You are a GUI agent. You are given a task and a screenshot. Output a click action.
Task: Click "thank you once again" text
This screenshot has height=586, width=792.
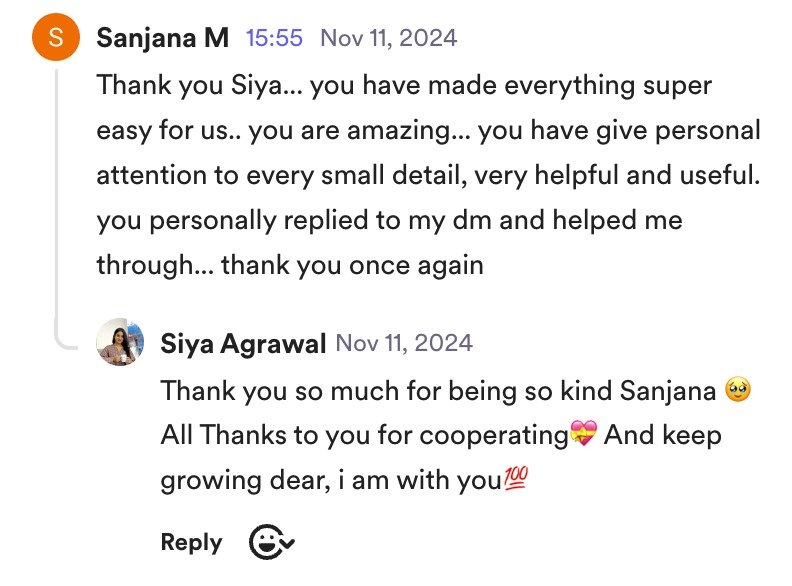click(352, 265)
